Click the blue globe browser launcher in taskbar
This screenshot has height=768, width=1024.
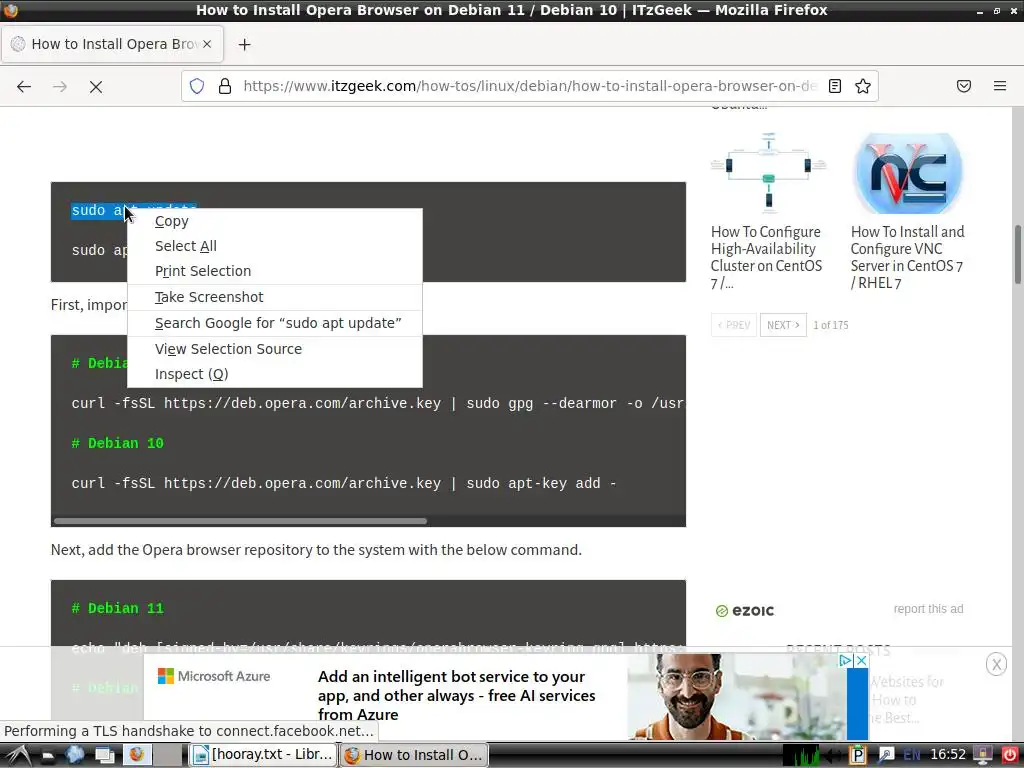point(75,755)
